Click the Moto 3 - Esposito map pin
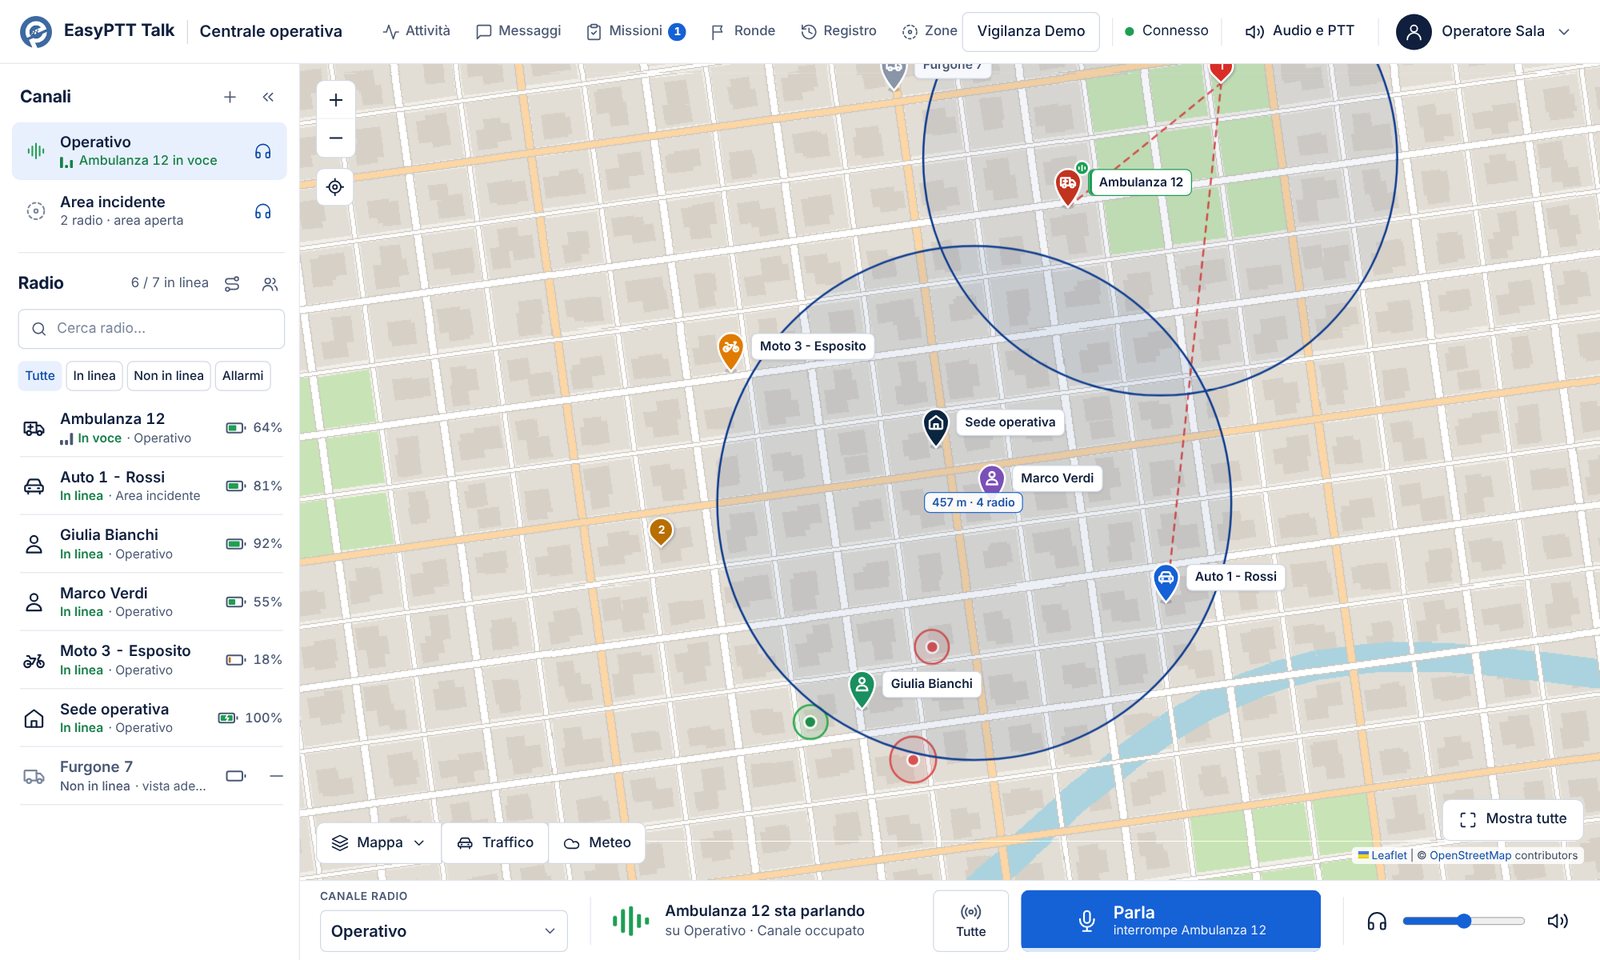This screenshot has height=960, width=1600. (731, 350)
